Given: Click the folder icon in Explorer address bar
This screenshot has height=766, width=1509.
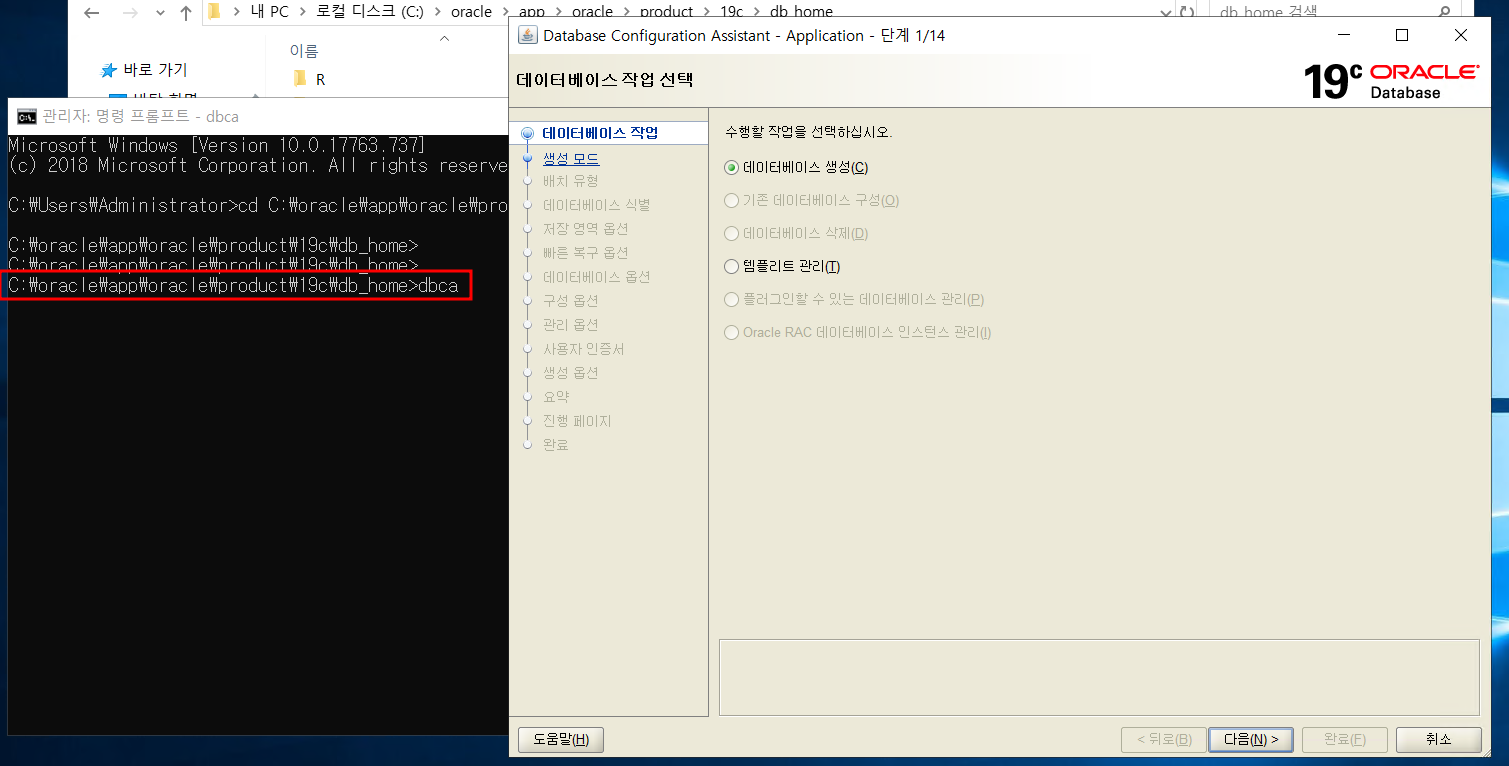Looking at the screenshot, I should click(214, 12).
